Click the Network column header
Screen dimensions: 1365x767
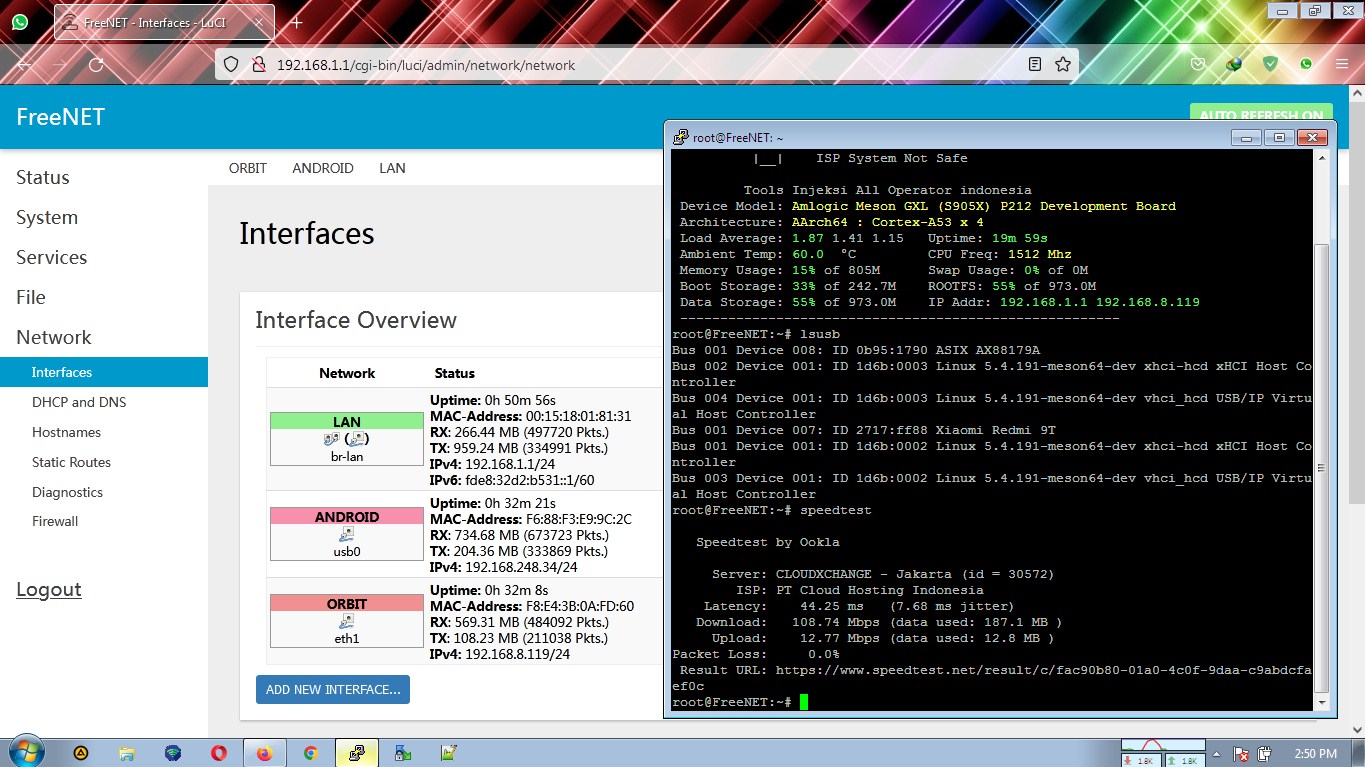click(x=347, y=373)
